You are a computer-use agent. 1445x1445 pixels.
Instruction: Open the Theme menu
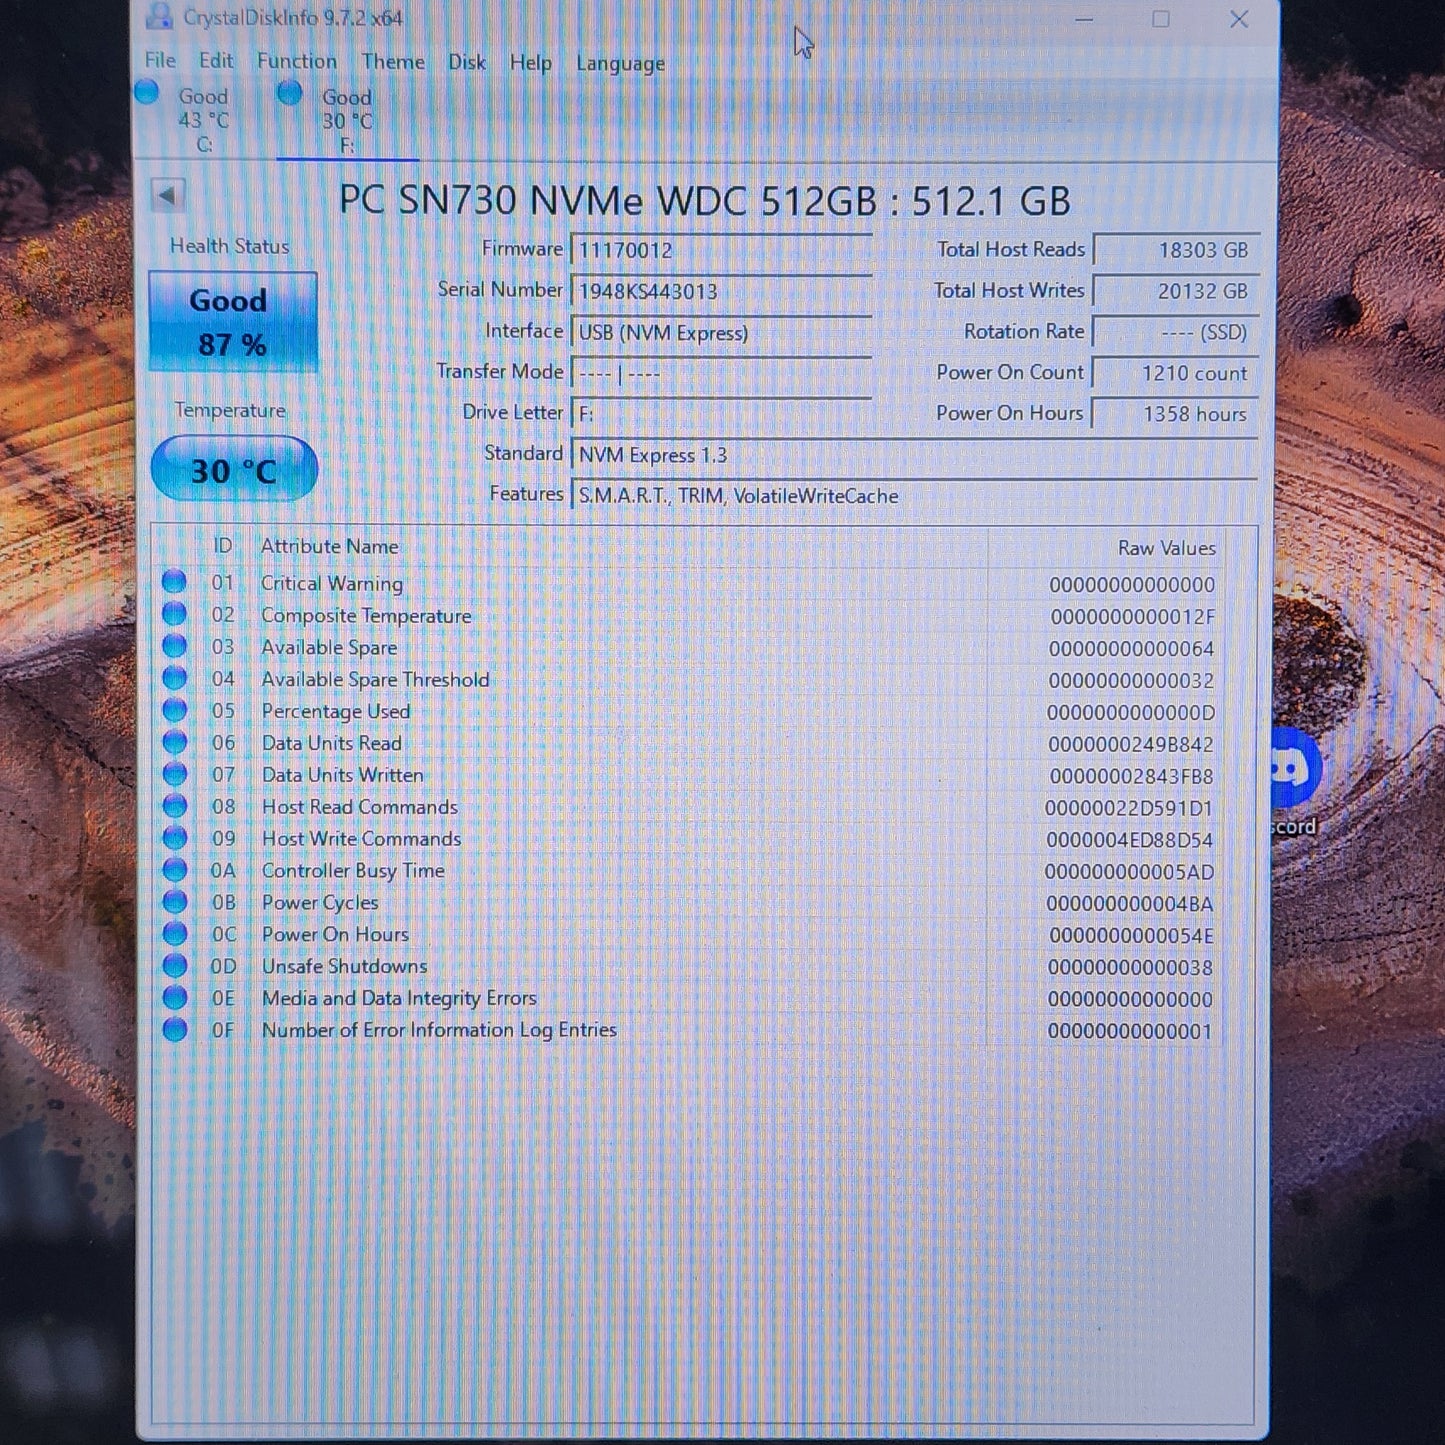click(393, 62)
